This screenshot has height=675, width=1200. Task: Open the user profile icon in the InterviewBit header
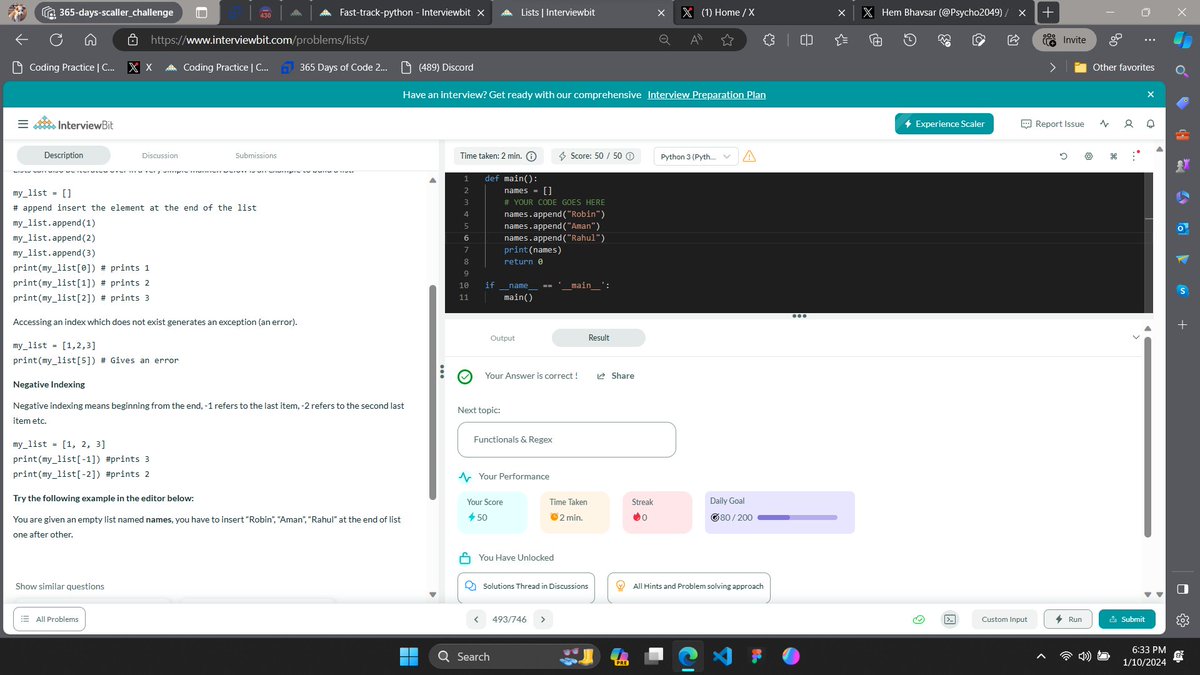[x=1128, y=124]
